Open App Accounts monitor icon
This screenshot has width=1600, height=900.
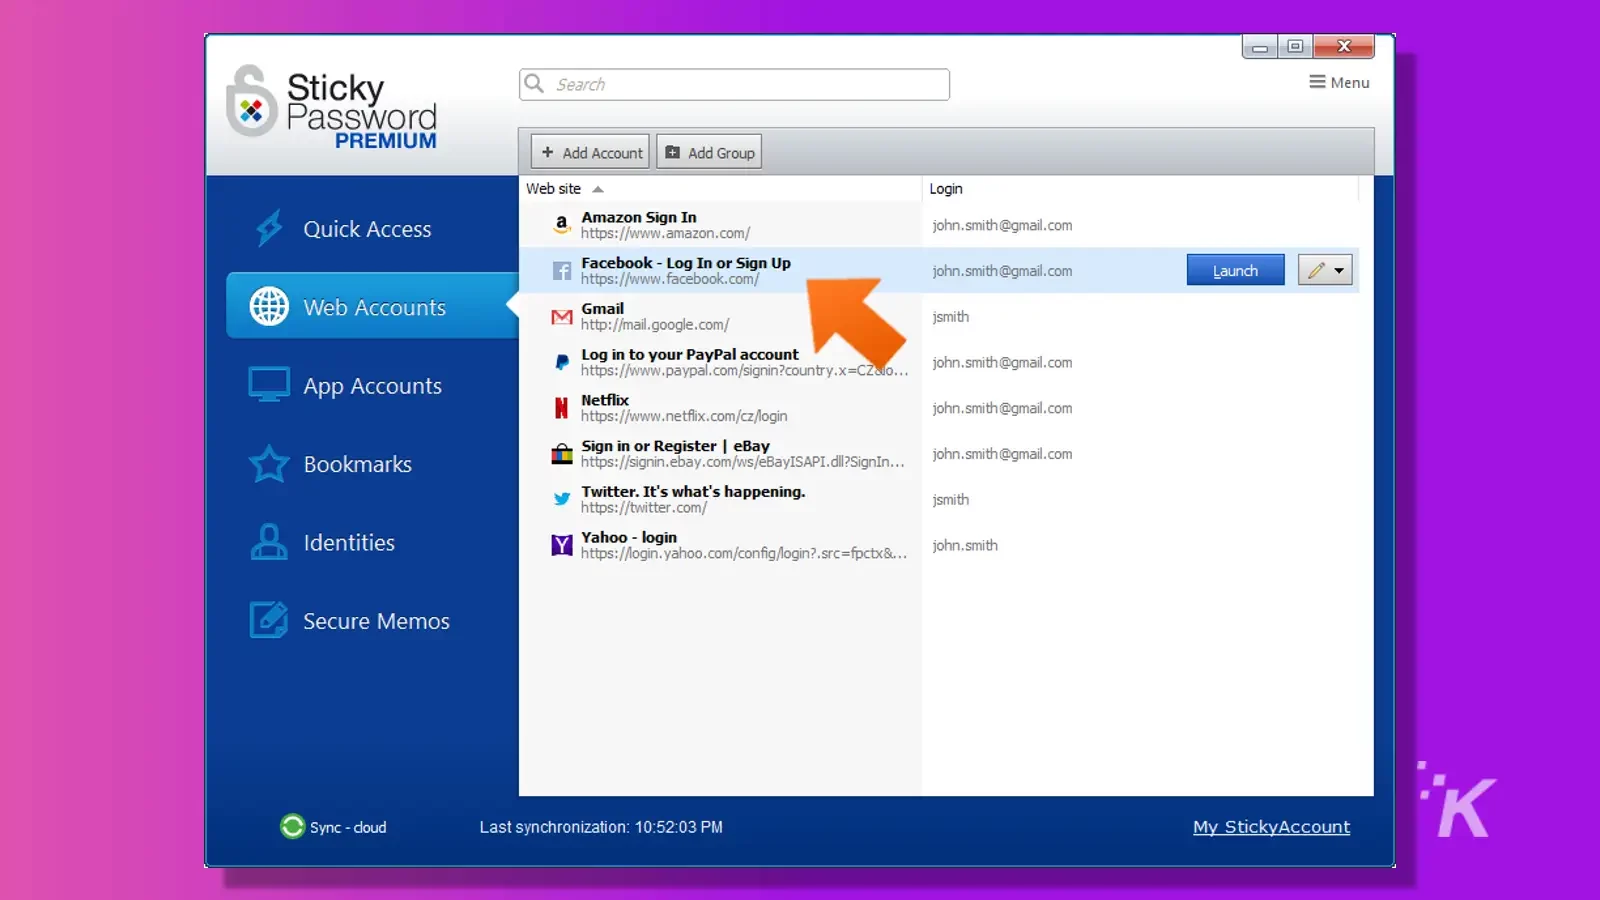click(x=269, y=385)
